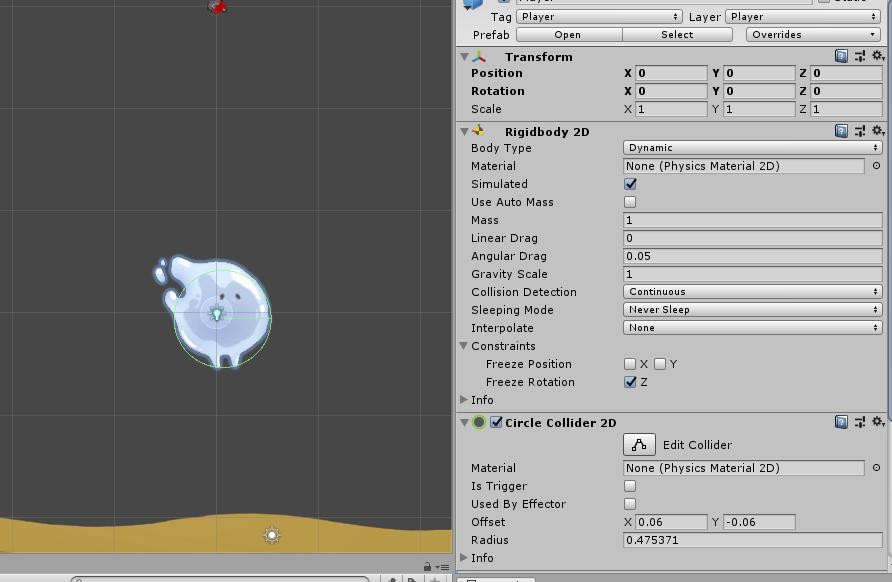This screenshot has height=582, width=892.
Task: Click the Rigidbody 2D component icon
Action: (479, 131)
